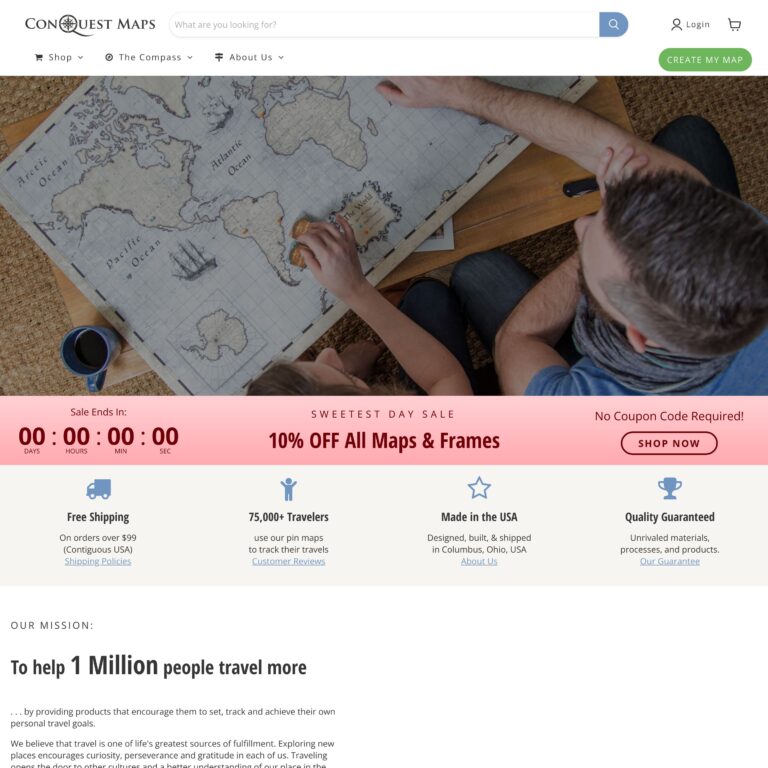Follow the About Us link under Made in the USA
768x768 pixels.
coord(479,562)
